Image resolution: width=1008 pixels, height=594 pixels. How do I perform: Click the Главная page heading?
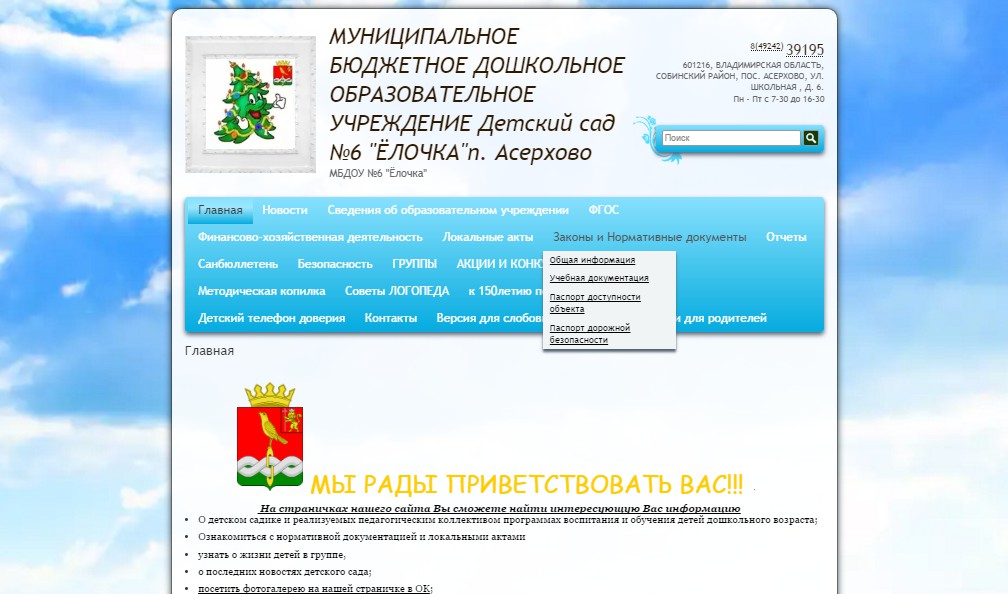click(x=209, y=350)
